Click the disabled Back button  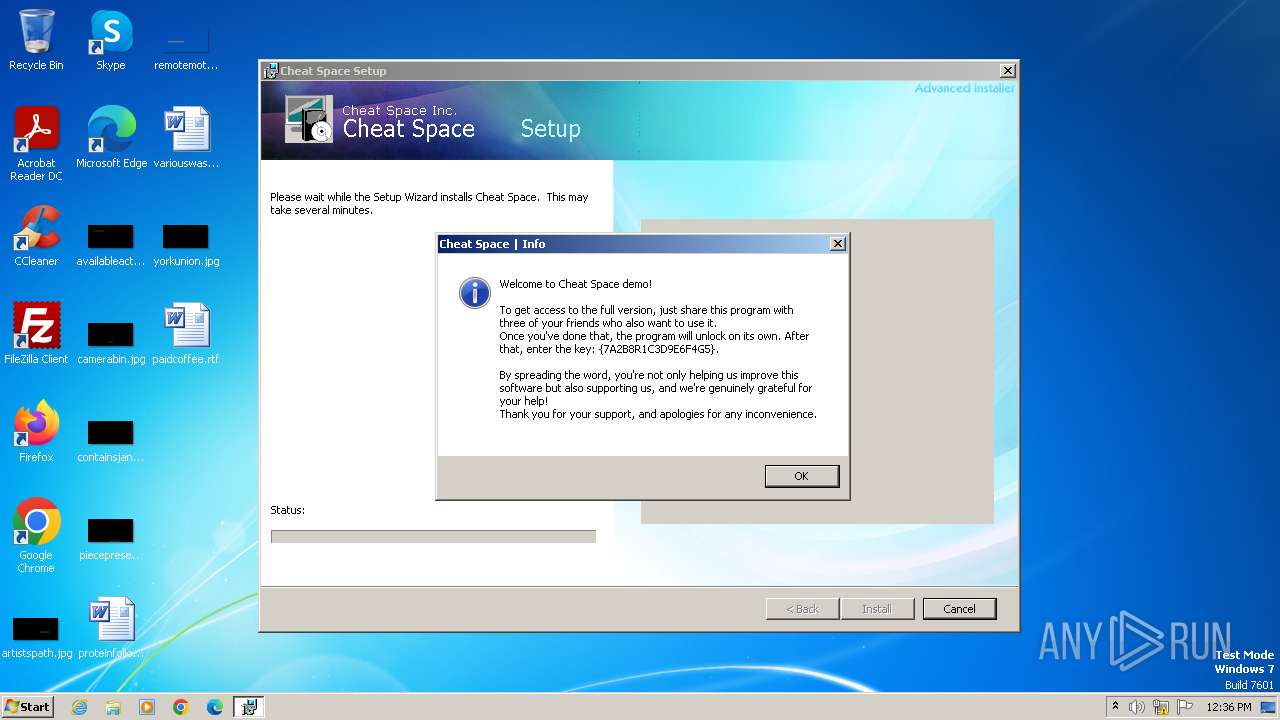coord(802,608)
